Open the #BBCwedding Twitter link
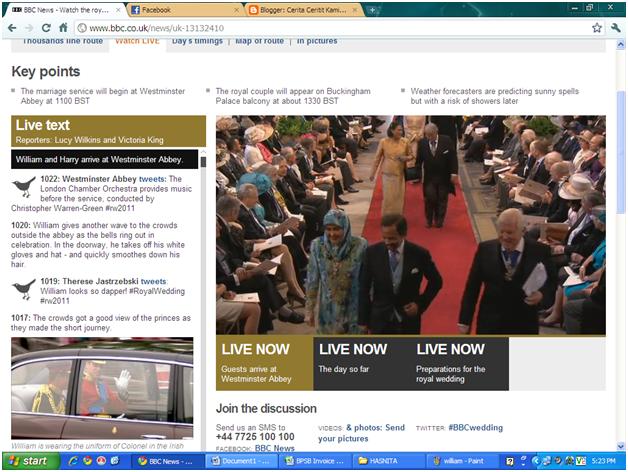This screenshot has height=472, width=628. point(475,428)
